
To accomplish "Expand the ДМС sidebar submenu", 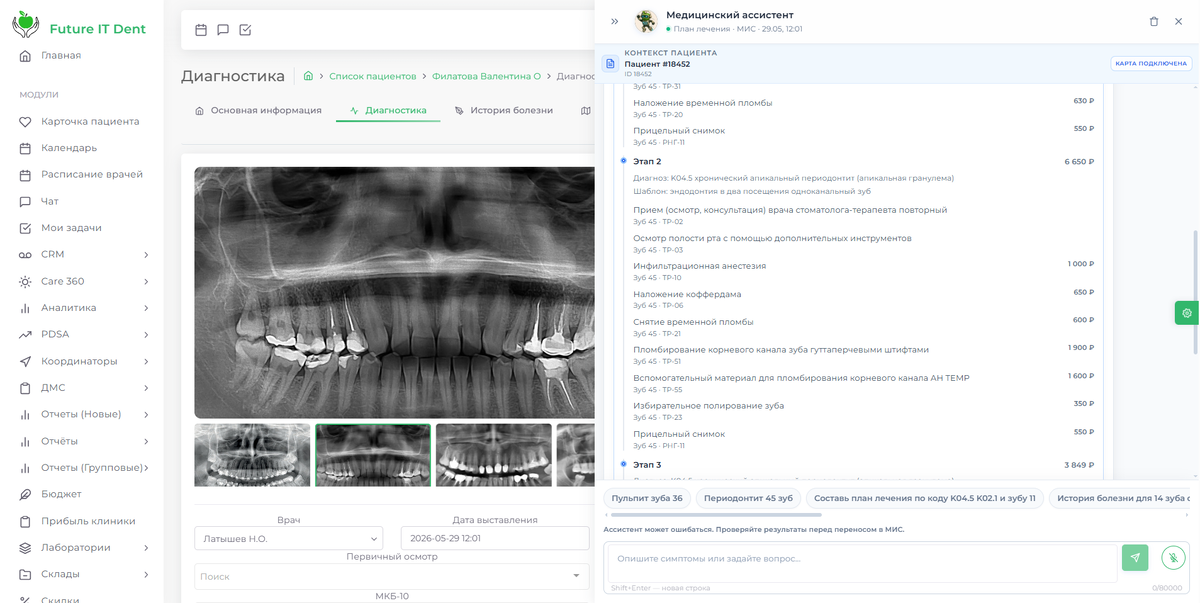I will coord(82,388).
